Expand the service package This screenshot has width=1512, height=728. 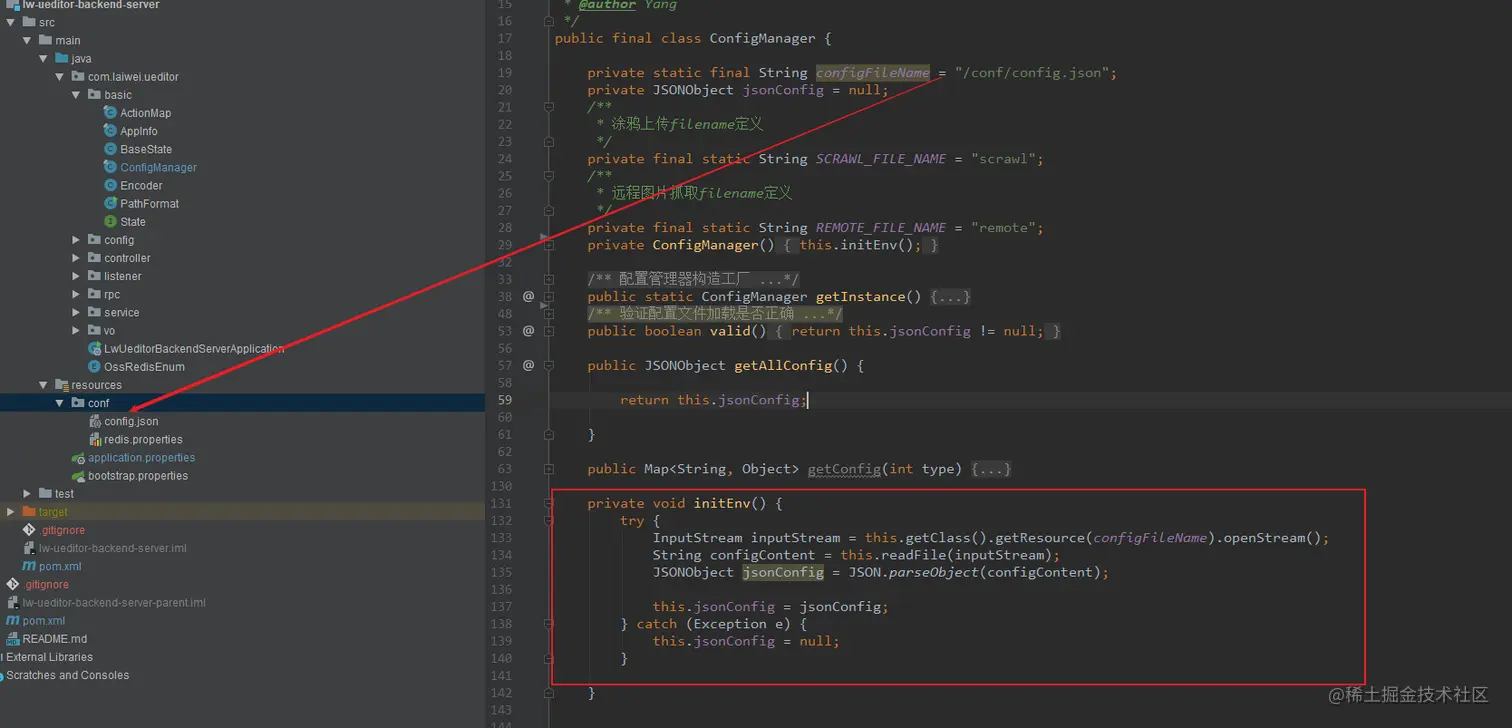tap(76, 312)
